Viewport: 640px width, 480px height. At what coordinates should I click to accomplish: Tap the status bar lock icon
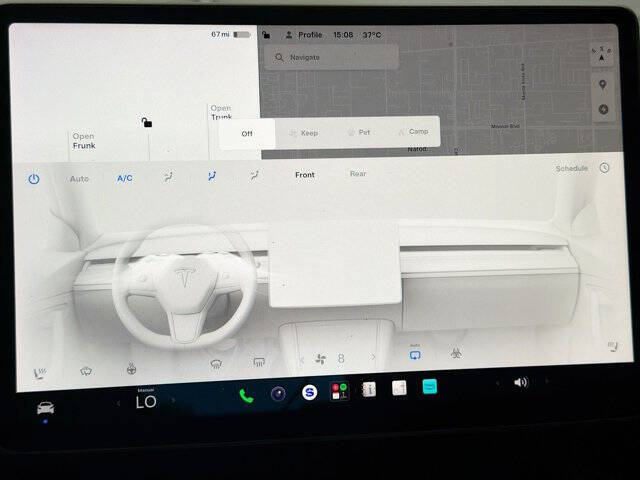pyautogui.click(x=266, y=35)
